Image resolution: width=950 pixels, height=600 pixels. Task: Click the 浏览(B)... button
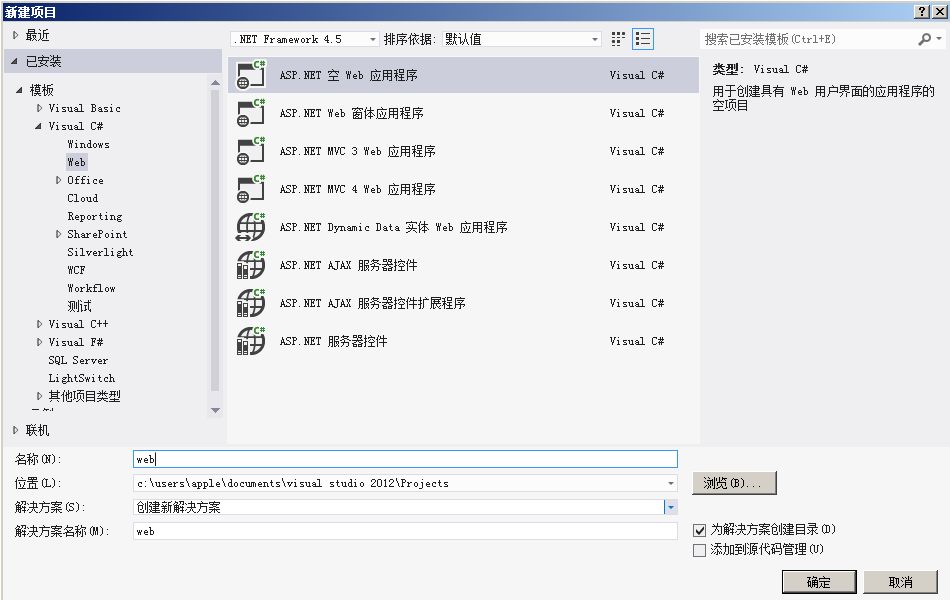pyautogui.click(x=734, y=483)
